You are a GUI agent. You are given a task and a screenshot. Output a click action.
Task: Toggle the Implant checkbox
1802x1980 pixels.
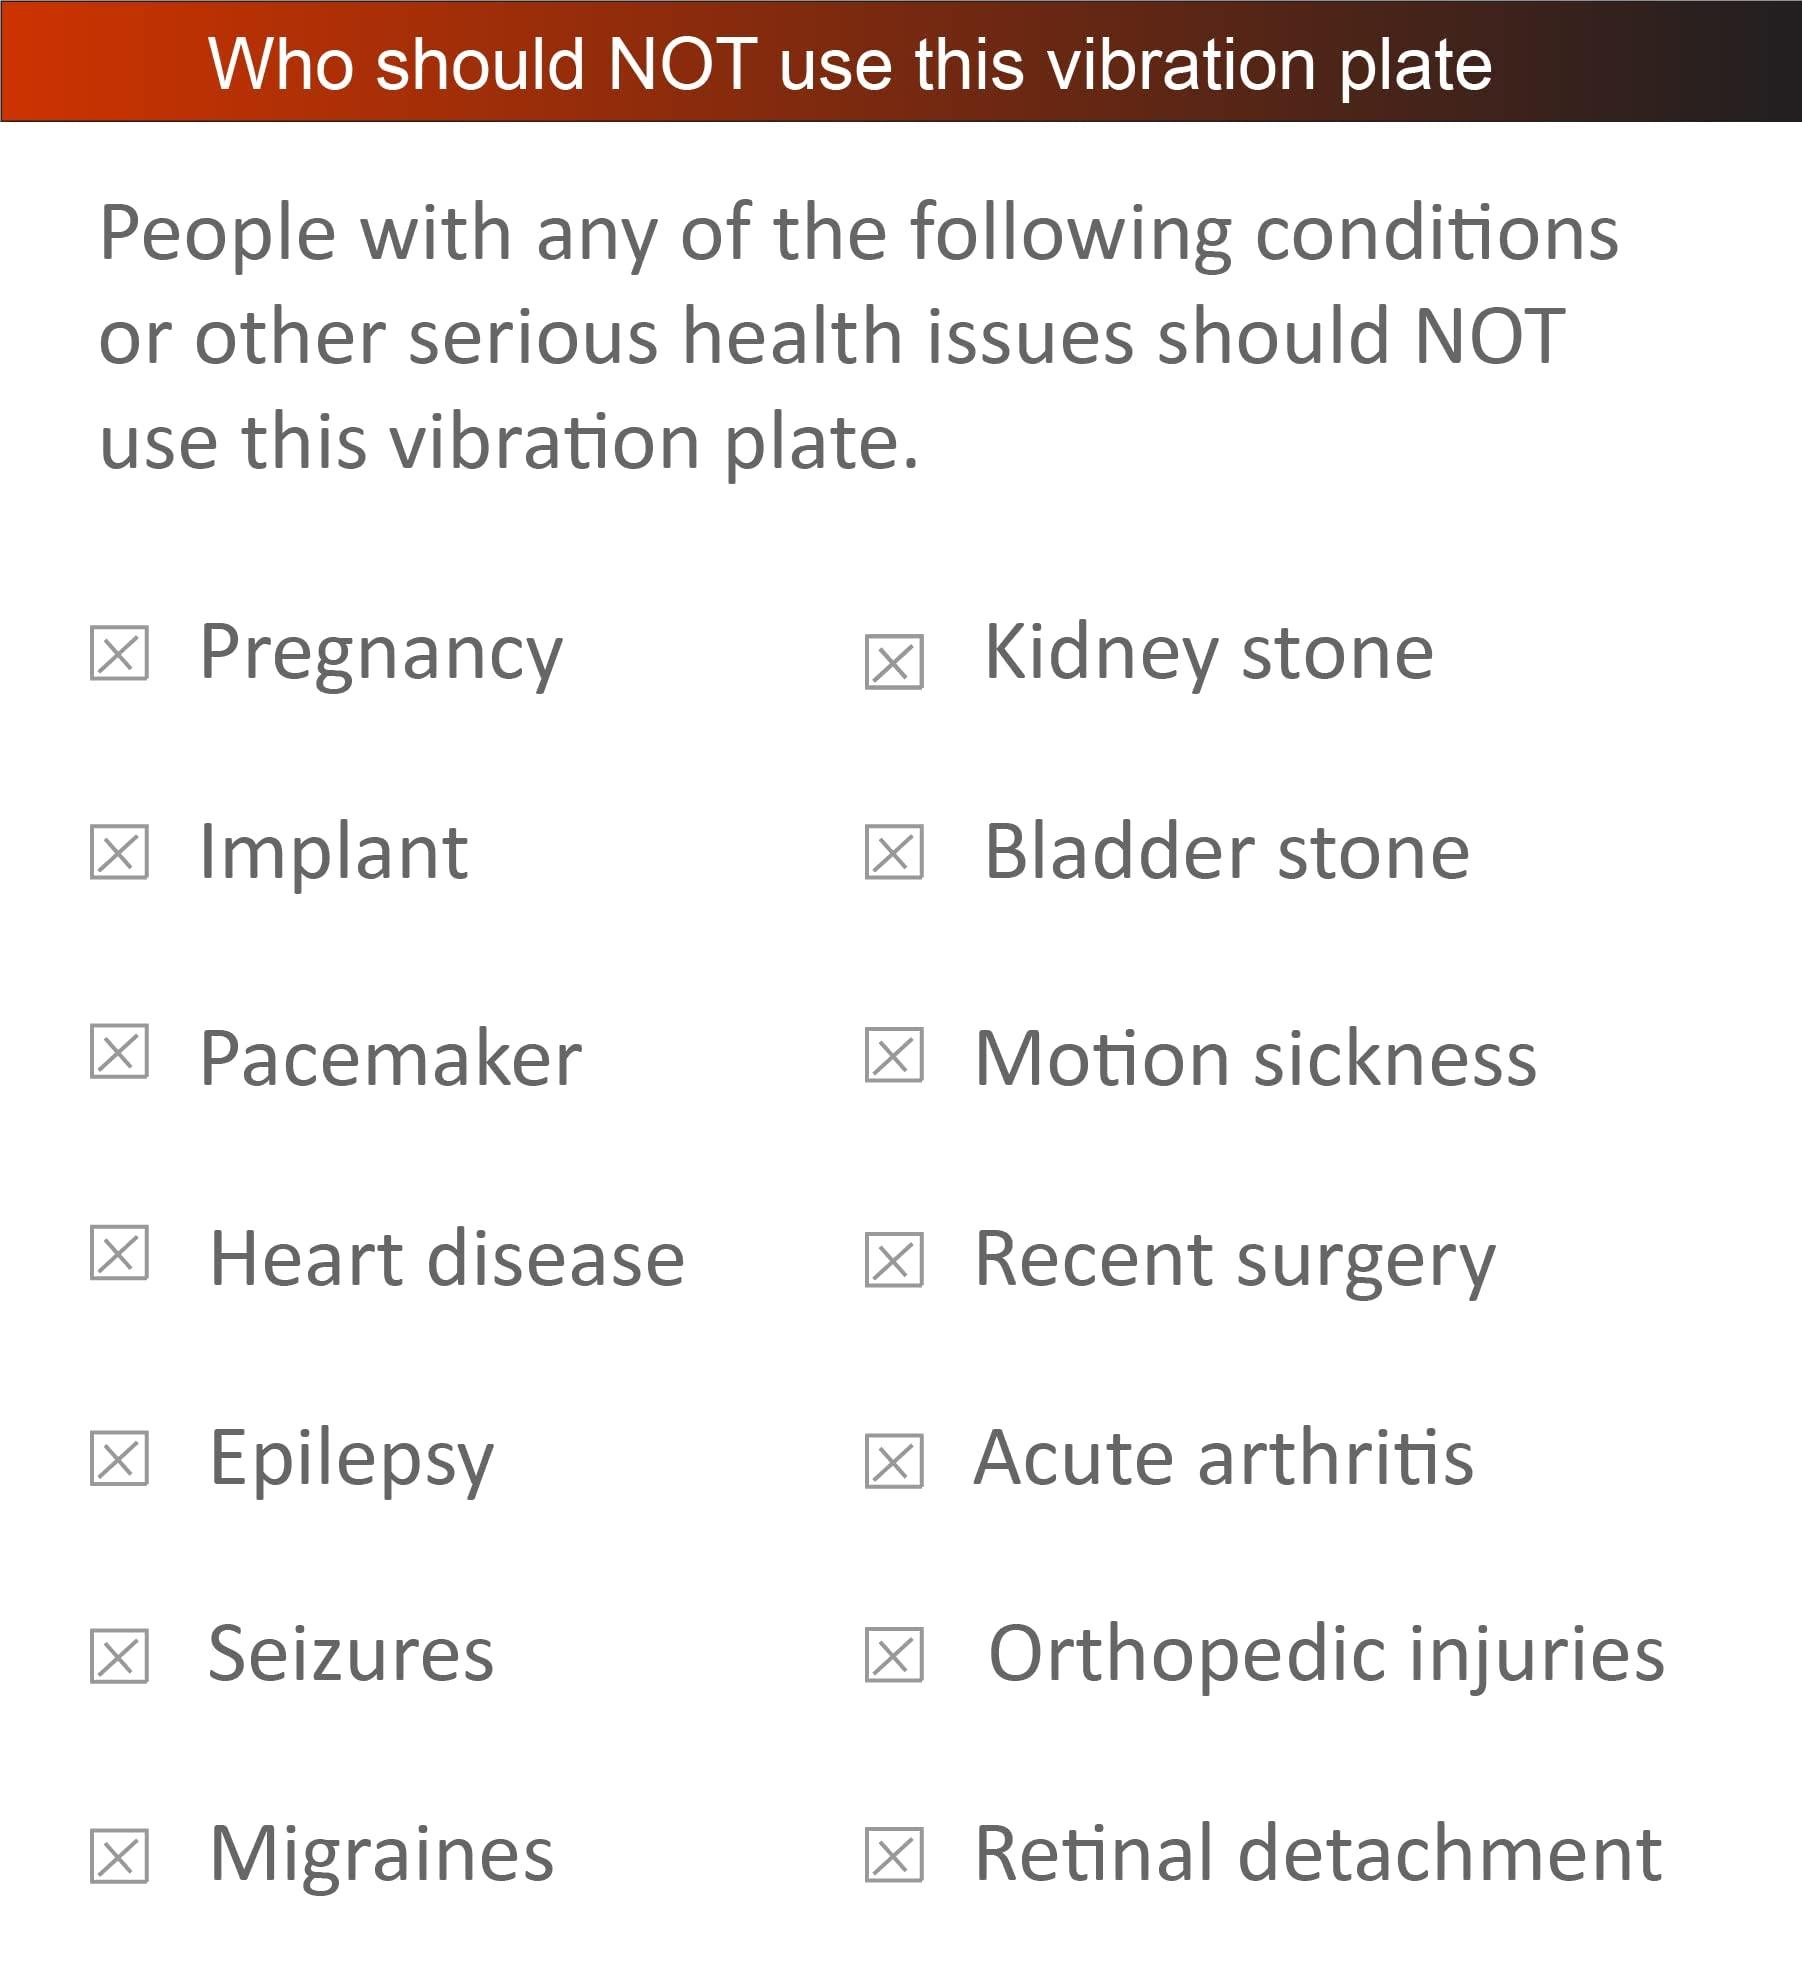(119, 852)
